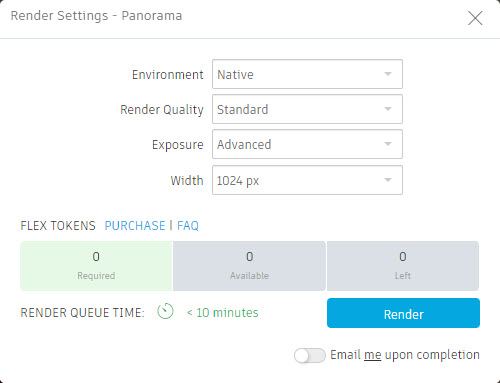500x383 pixels.
Task: Click the Width dropdown arrow
Action: pos(388,180)
